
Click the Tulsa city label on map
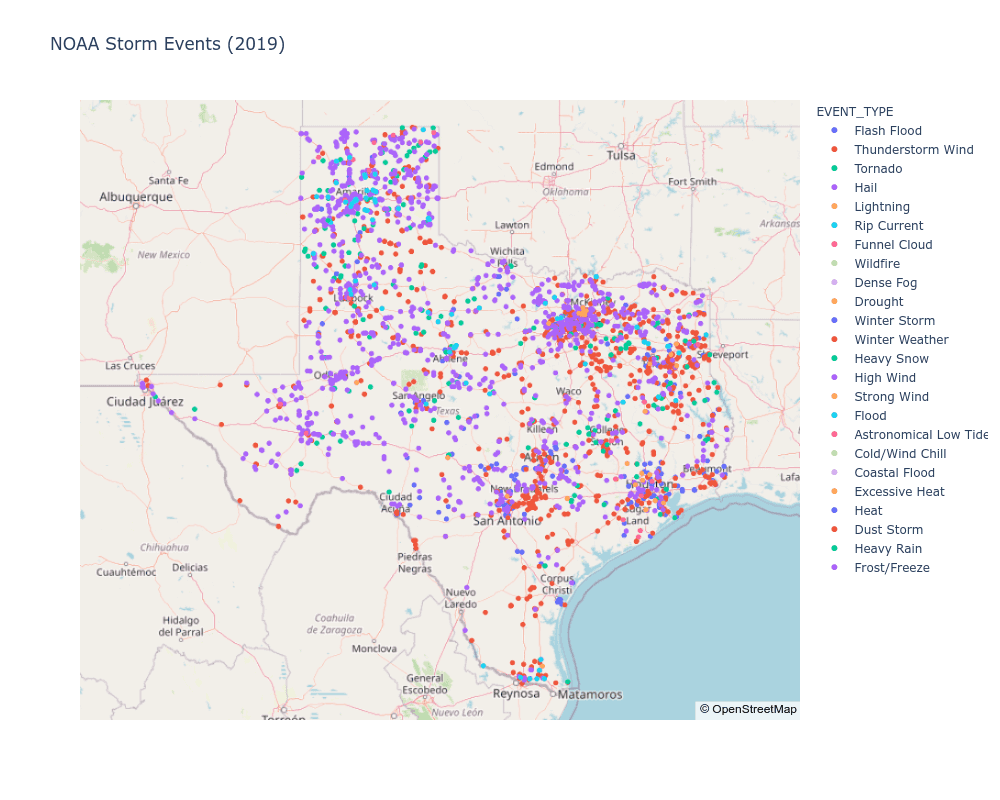point(620,155)
